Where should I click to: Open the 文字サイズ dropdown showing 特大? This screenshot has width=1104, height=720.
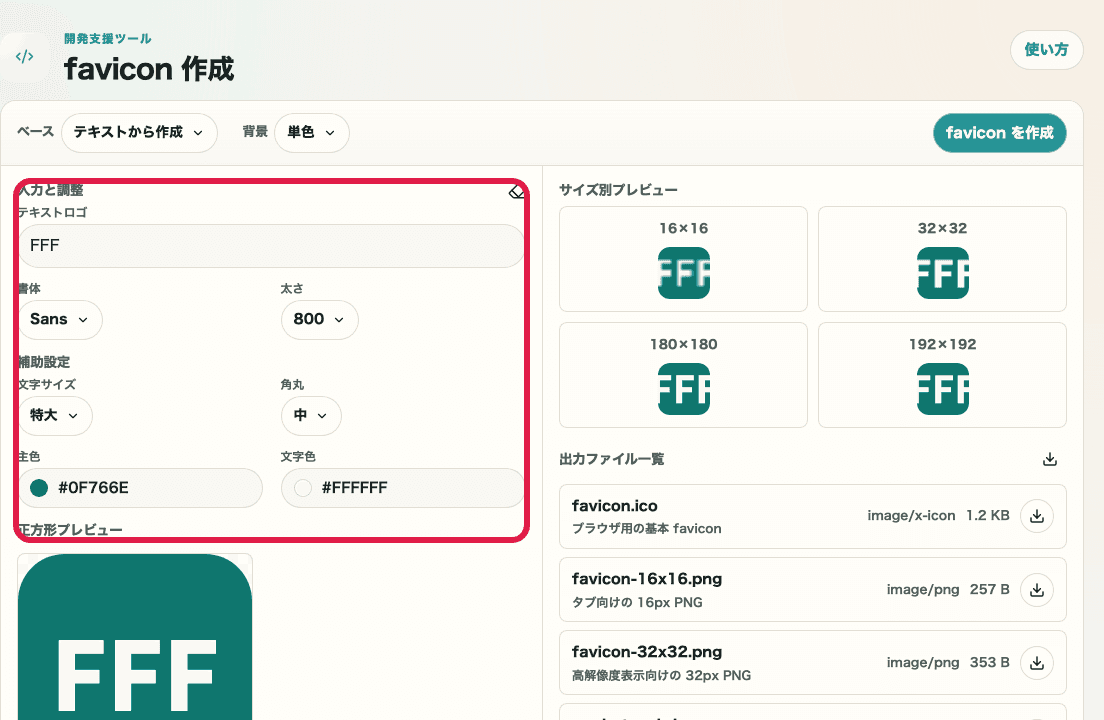(x=55, y=415)
